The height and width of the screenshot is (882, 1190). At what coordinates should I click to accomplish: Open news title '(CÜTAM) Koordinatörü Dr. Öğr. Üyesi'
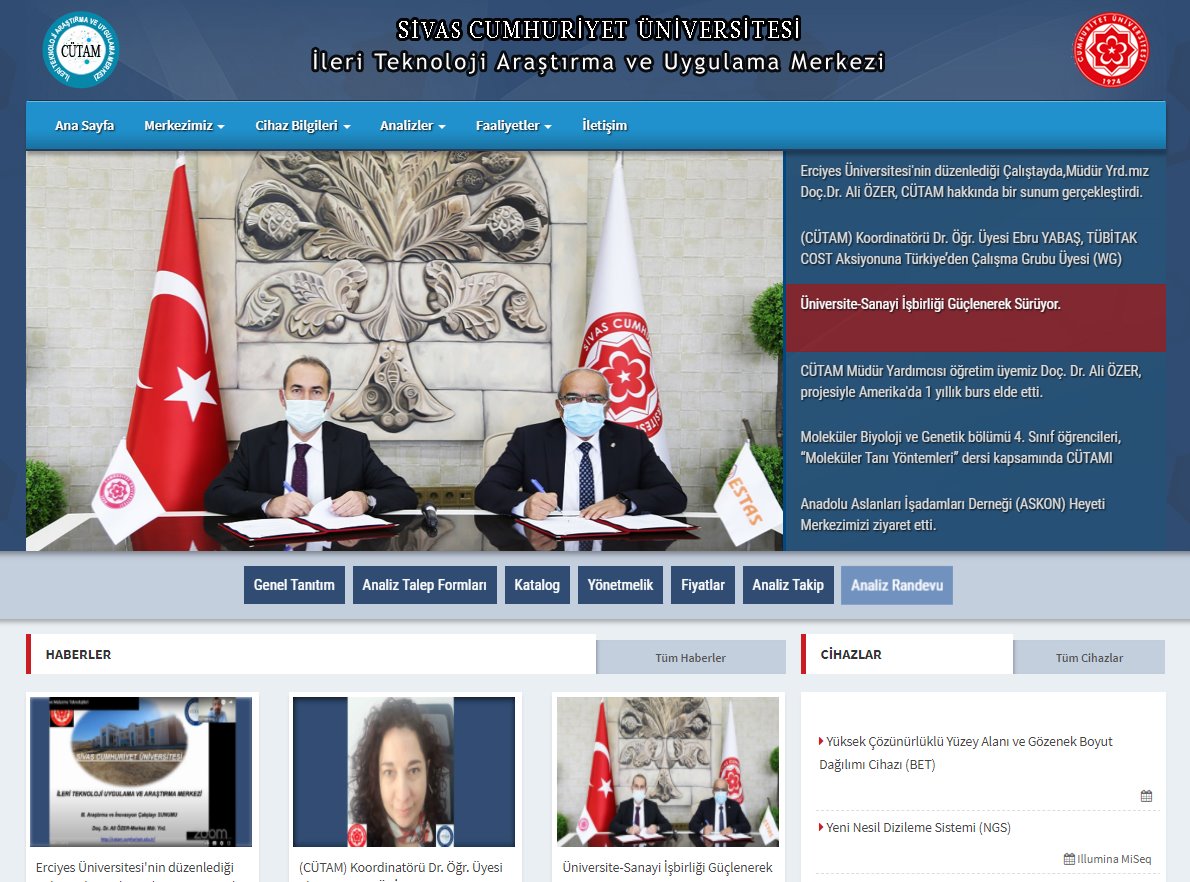pos(401,868)
